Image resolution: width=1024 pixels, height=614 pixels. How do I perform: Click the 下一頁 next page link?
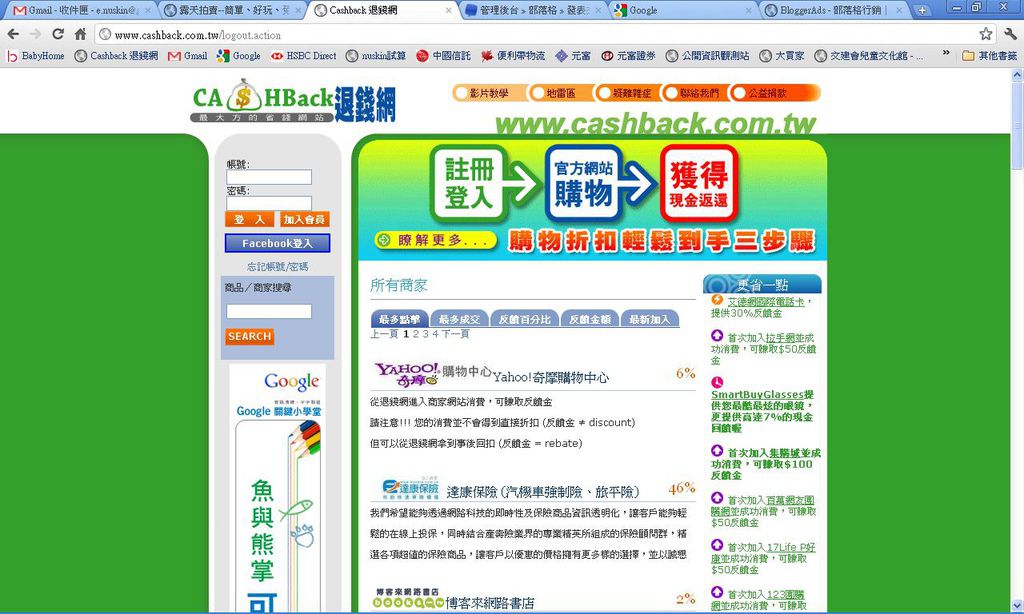(455, 334)
